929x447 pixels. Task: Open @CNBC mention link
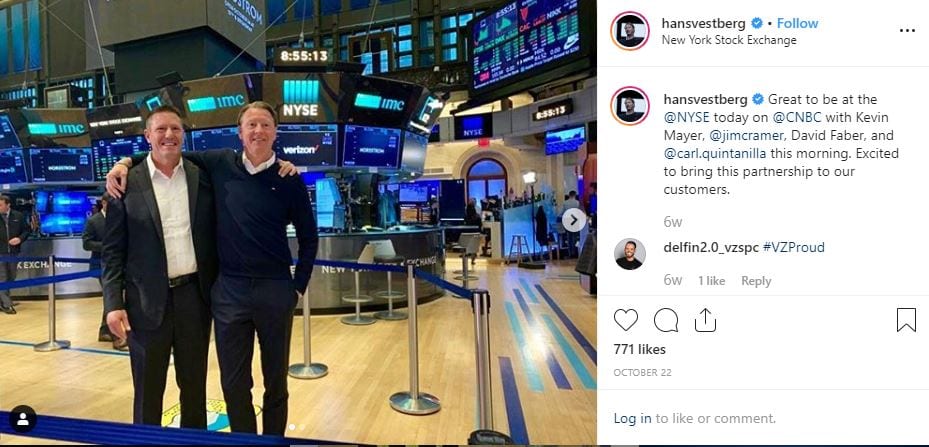click(x=797, y=117)
